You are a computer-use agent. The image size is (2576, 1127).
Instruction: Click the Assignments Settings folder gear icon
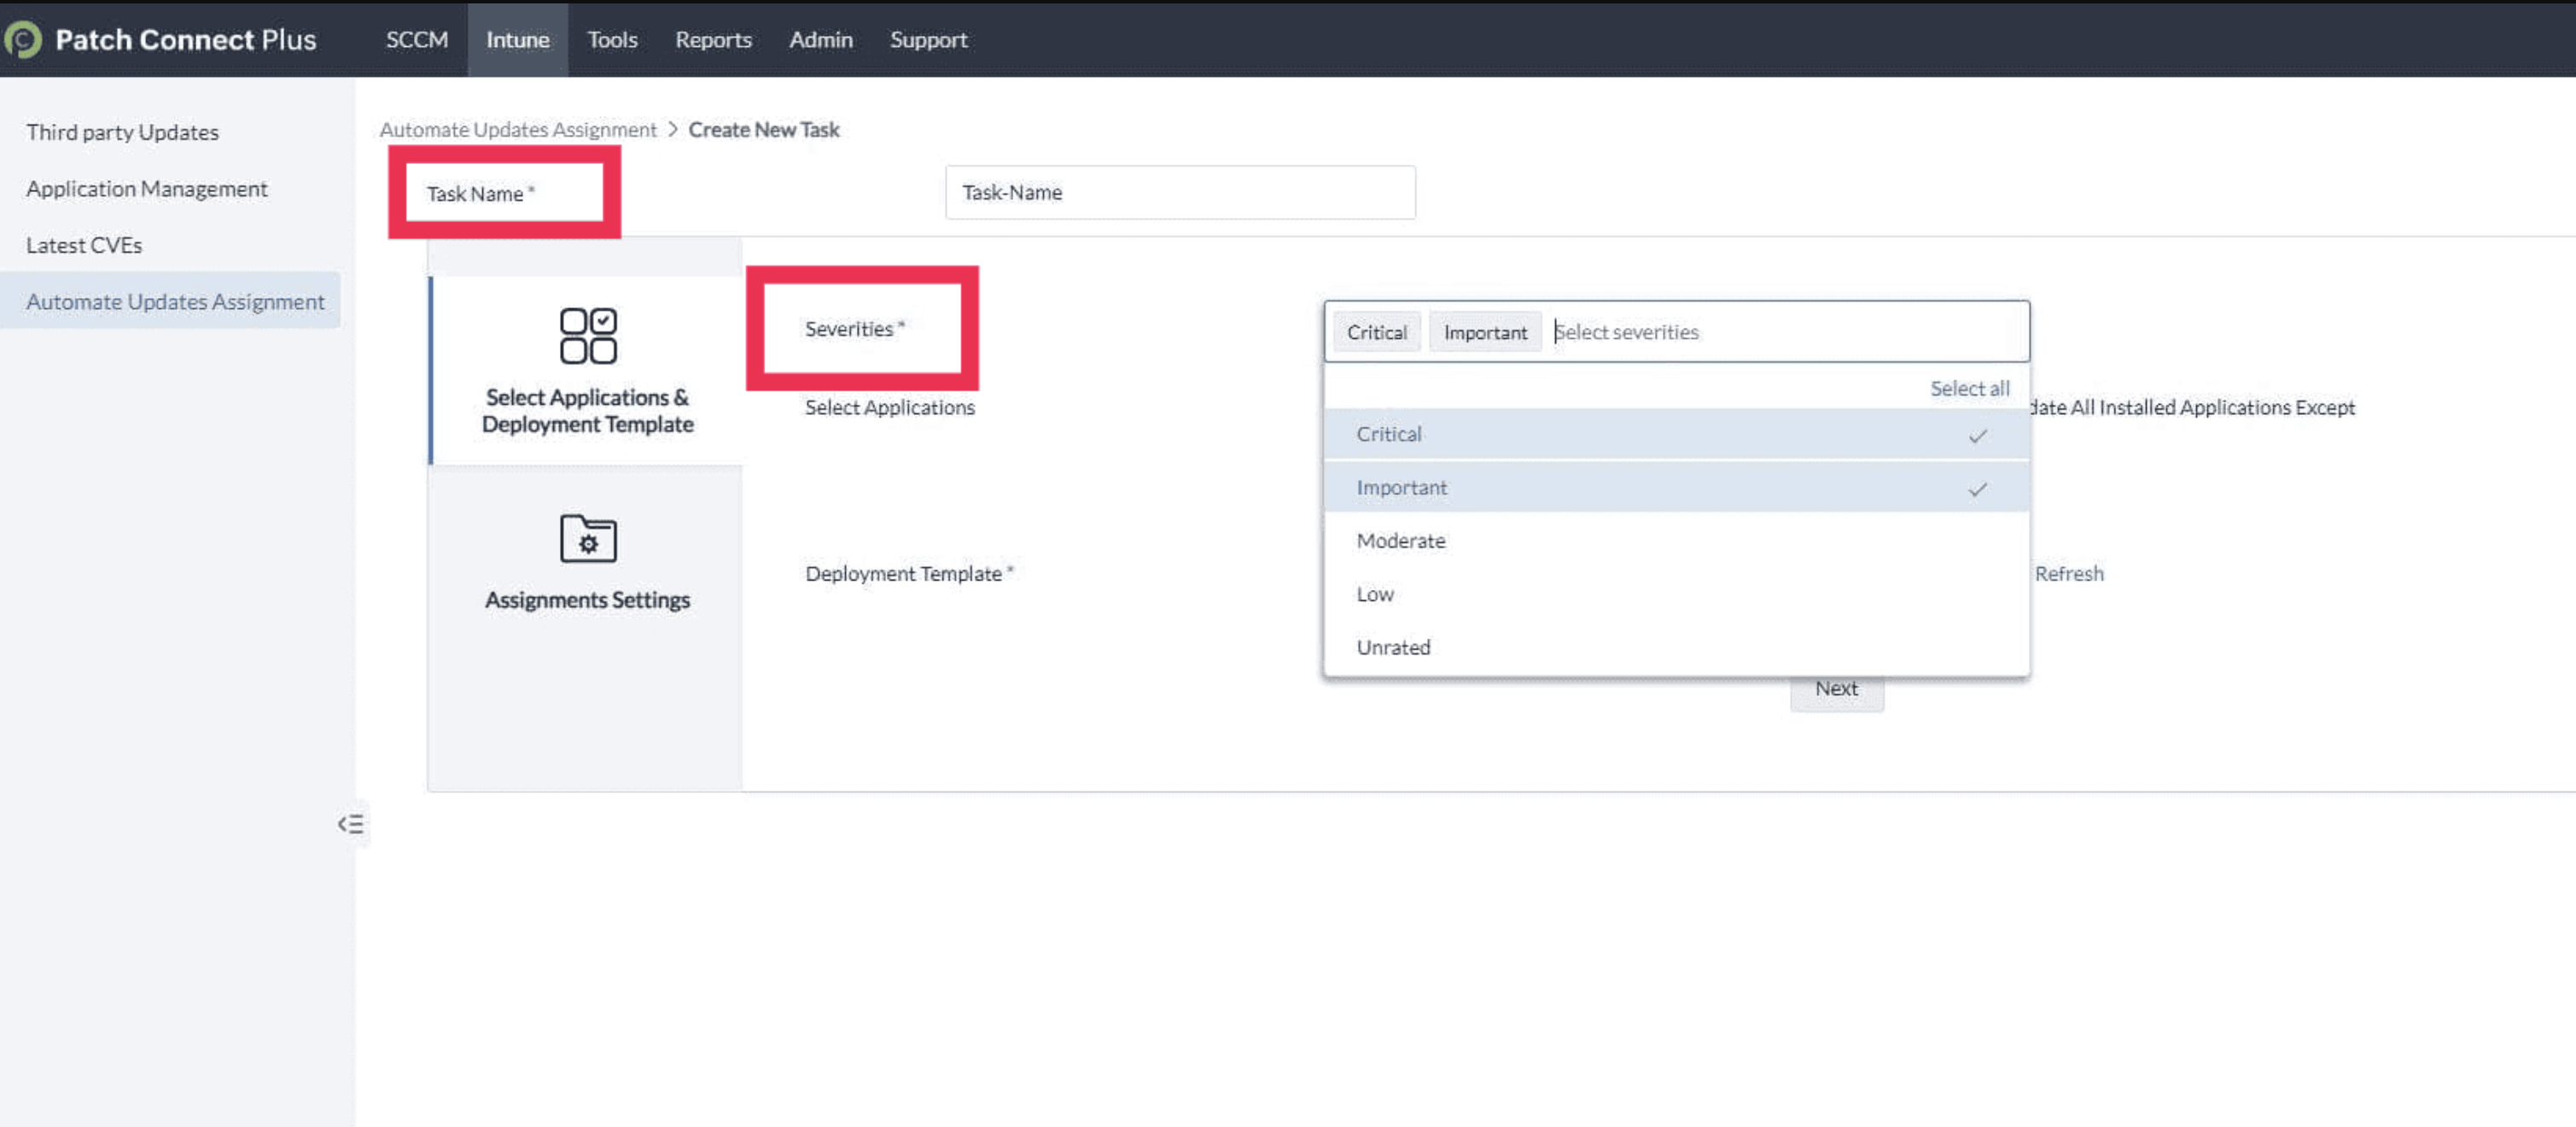click(587, 539)
